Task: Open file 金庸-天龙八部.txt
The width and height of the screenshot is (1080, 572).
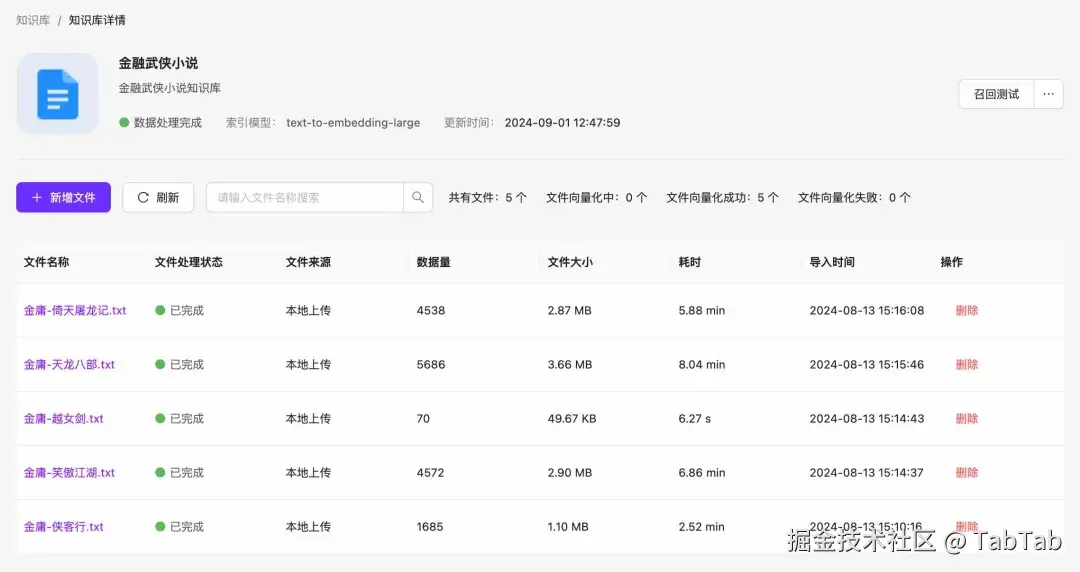Action: [x=69, y=365]
